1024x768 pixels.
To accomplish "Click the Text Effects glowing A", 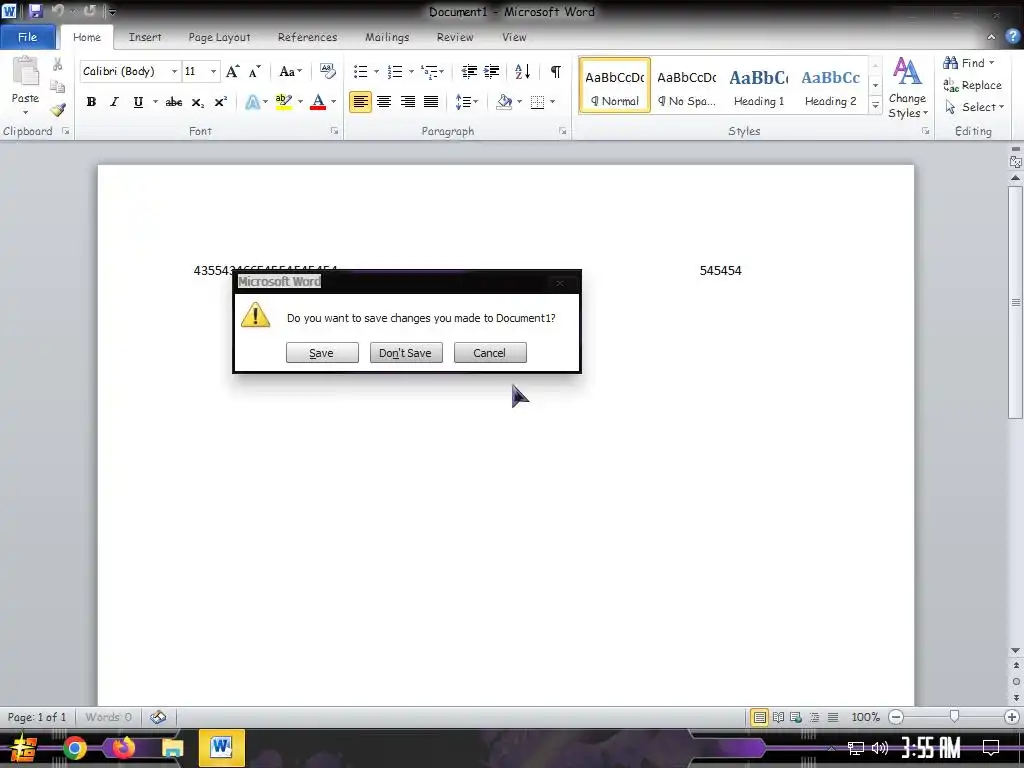I will (x=253, y=102).
